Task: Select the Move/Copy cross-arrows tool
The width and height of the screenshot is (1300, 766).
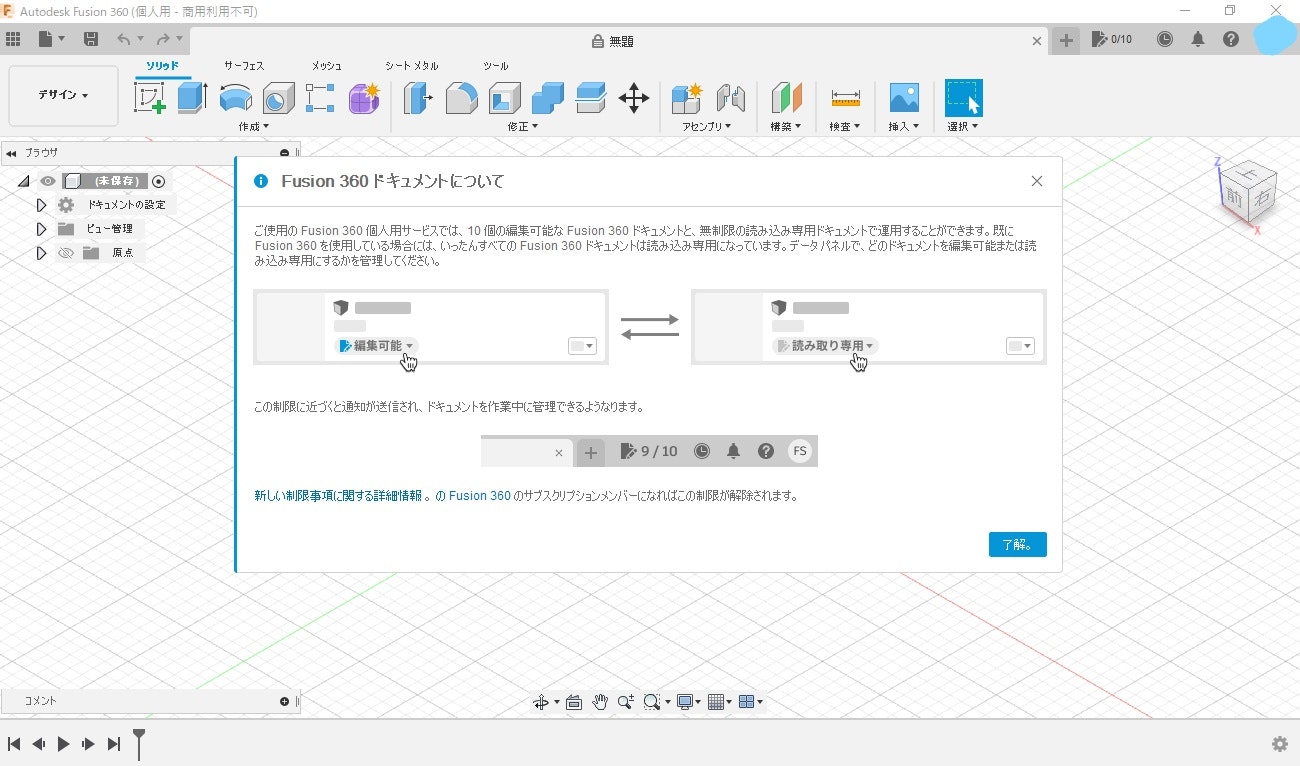Action: click(634, 98)
